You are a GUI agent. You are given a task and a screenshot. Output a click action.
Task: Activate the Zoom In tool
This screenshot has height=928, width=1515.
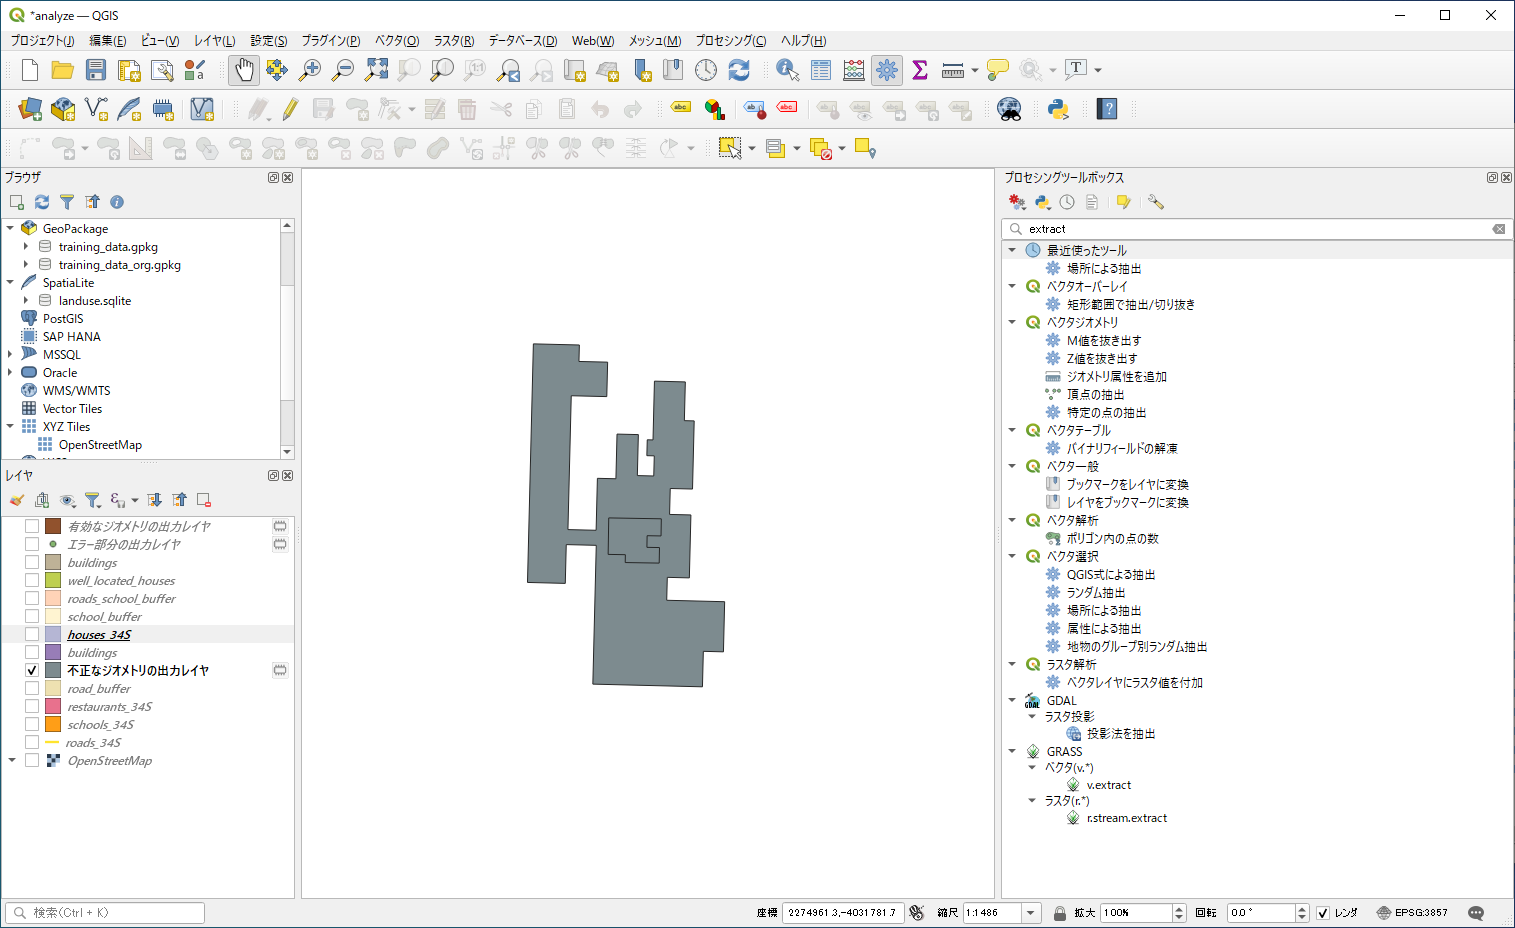[x=309, y=70]
